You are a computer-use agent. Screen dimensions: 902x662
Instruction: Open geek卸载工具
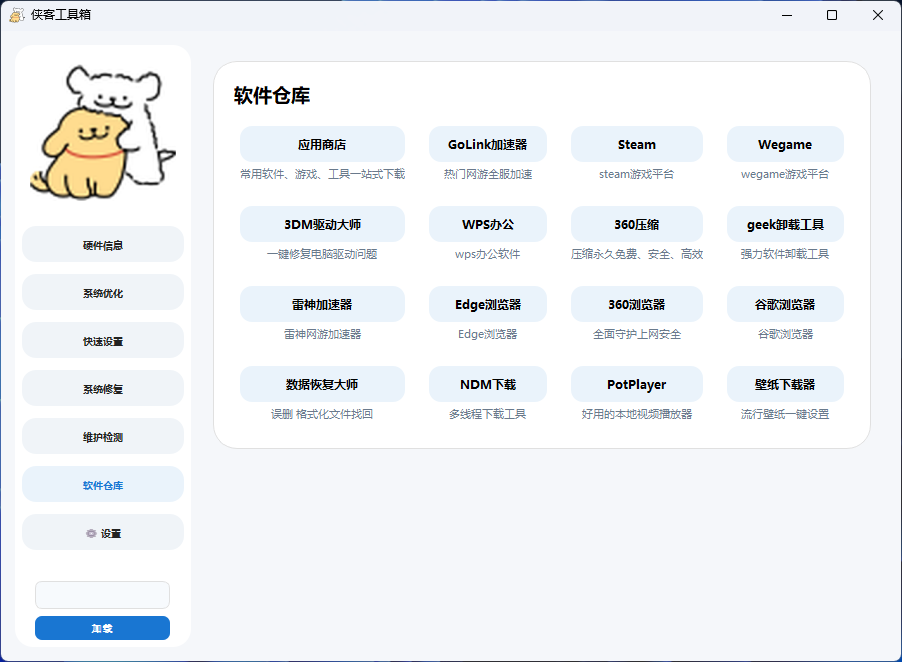coord(785,224)
